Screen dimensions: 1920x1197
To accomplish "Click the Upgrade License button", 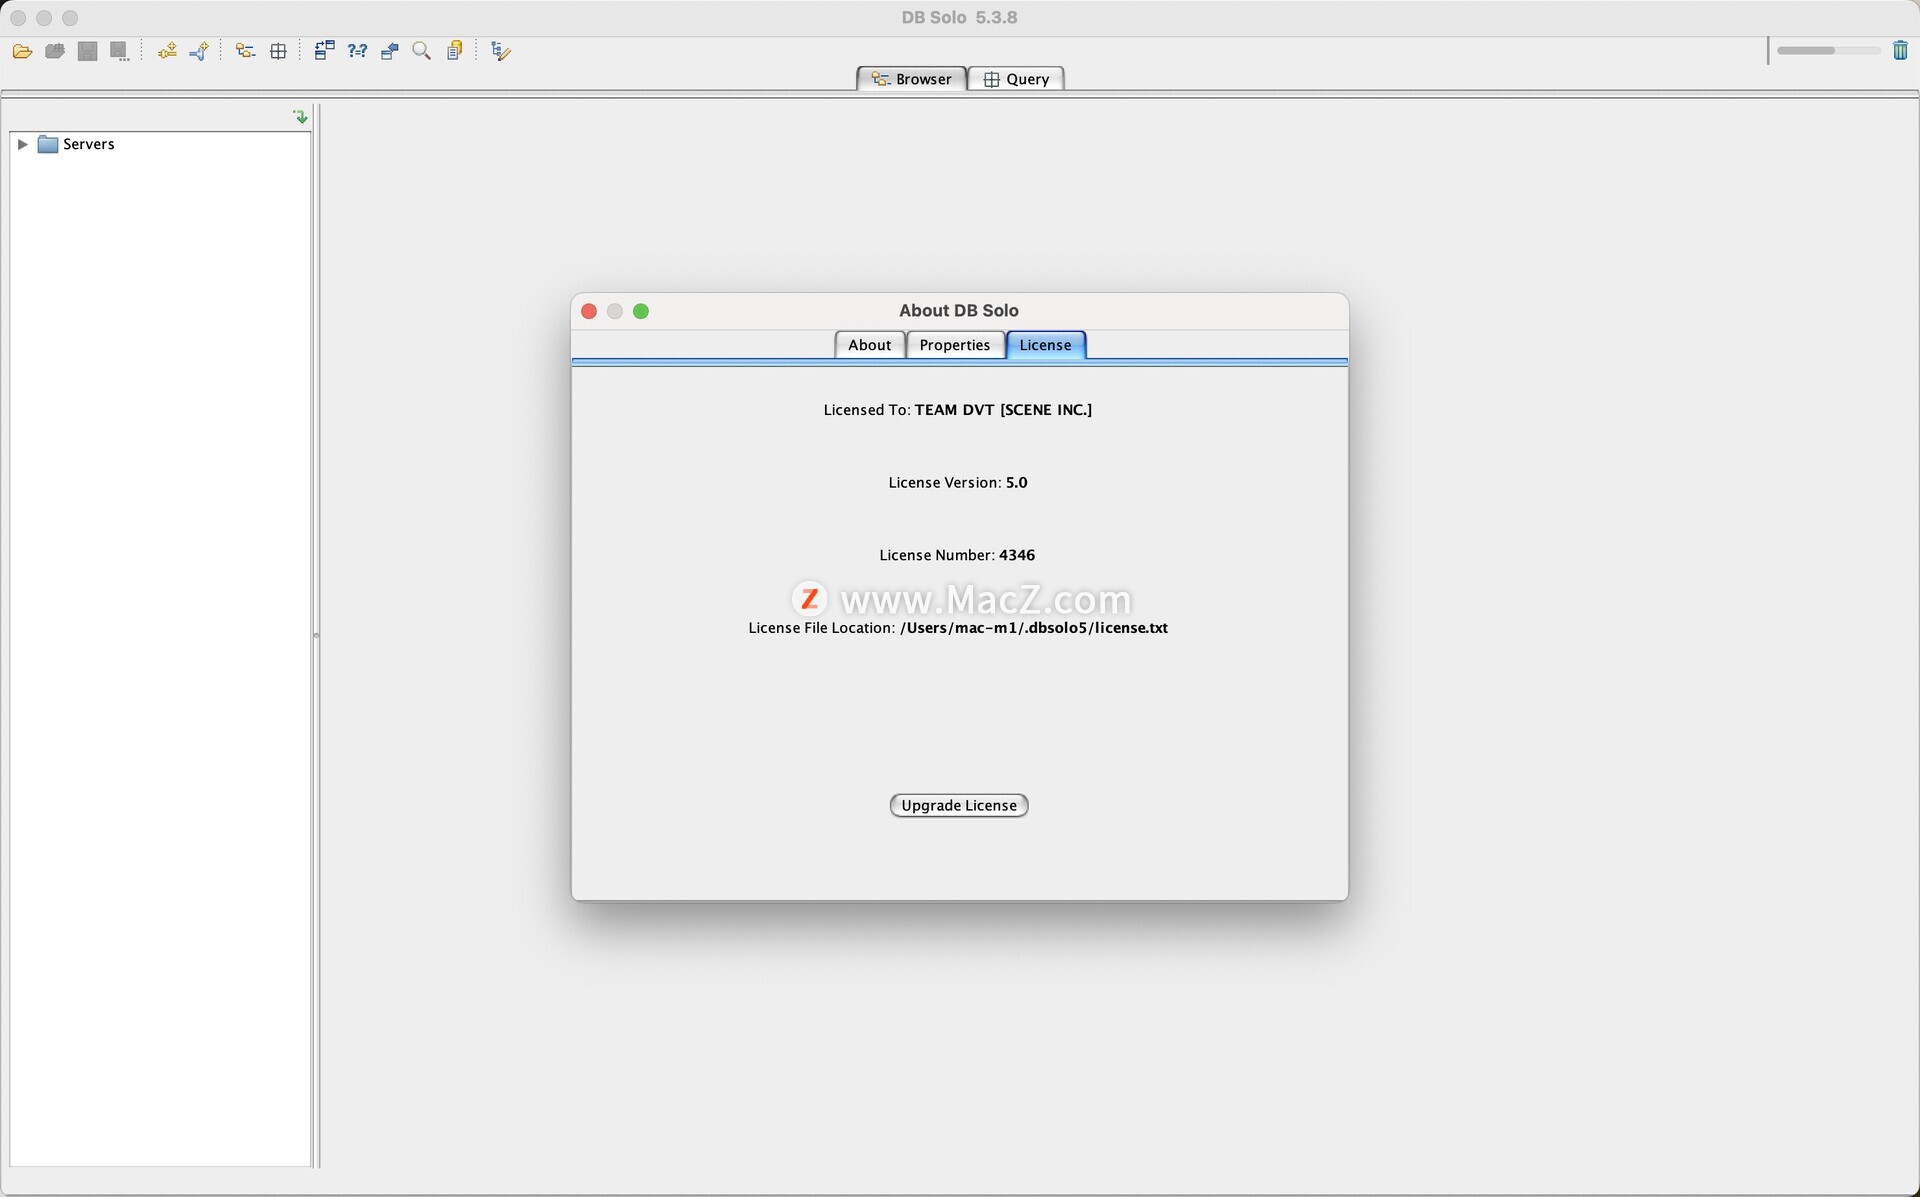I will click(x=959, y=805).
